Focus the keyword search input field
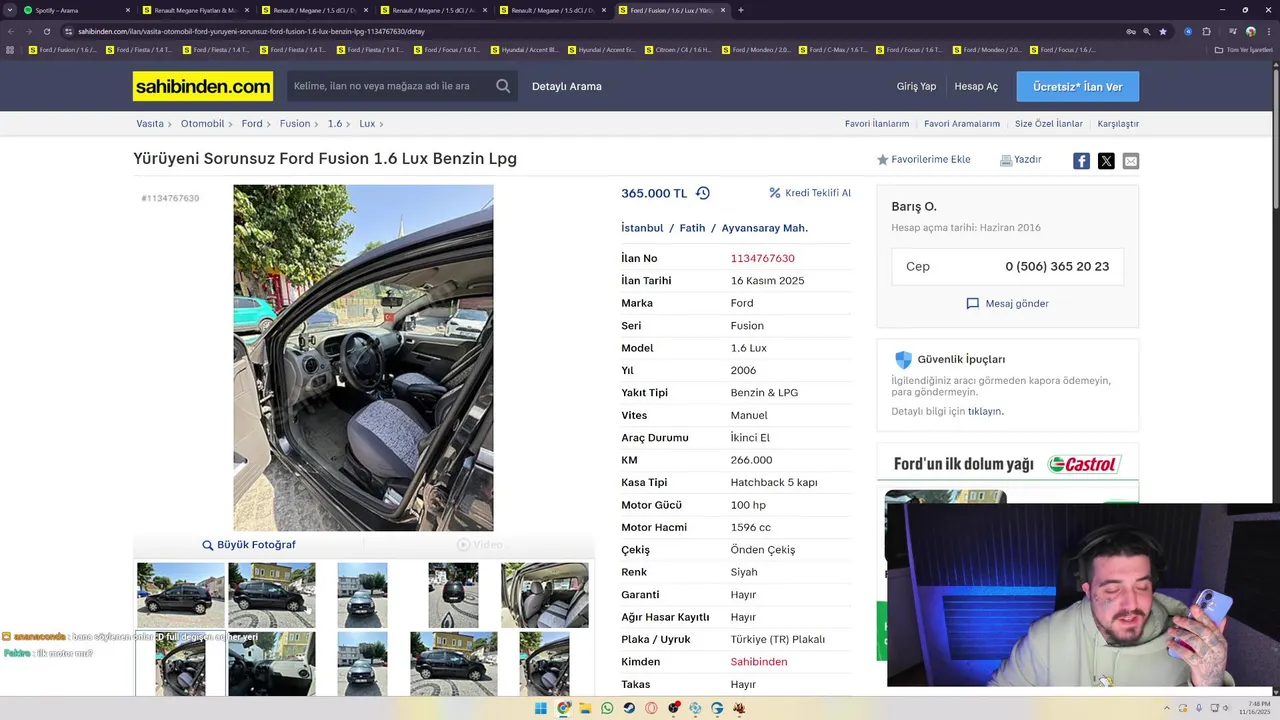The image size is (1280, 720). click(390, 86)
